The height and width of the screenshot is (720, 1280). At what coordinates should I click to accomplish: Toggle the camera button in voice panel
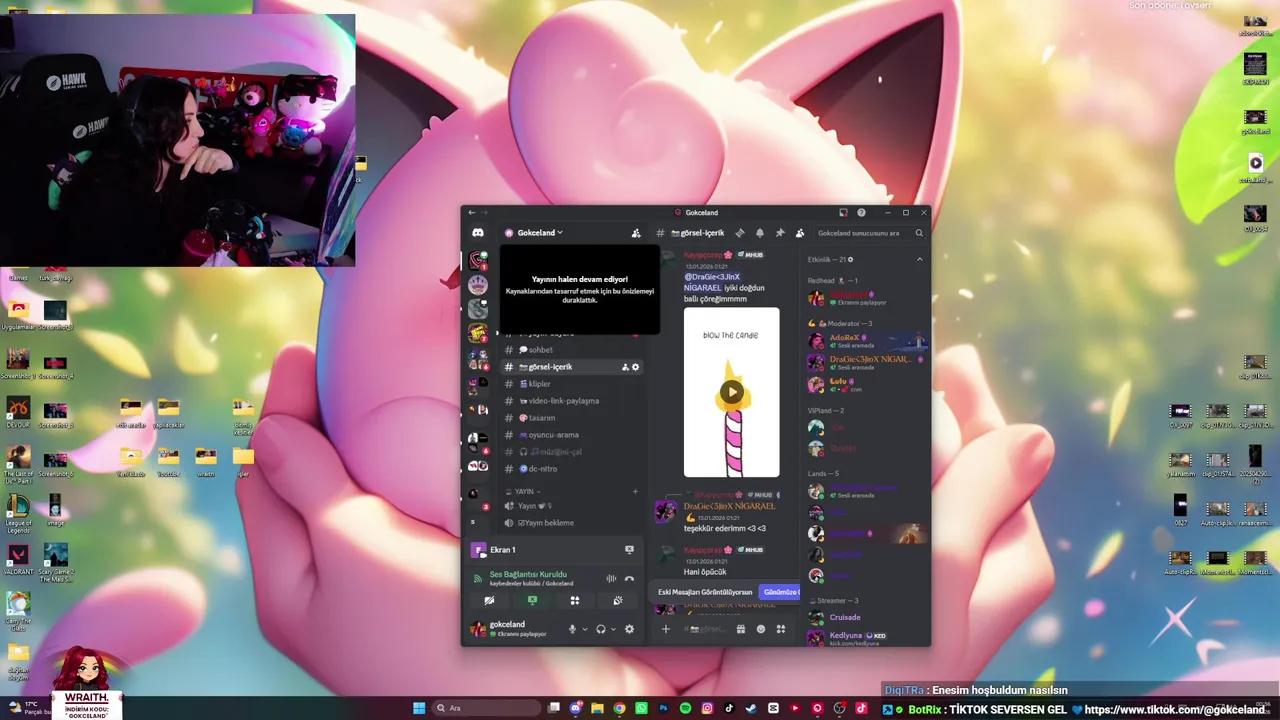(489, 600)
